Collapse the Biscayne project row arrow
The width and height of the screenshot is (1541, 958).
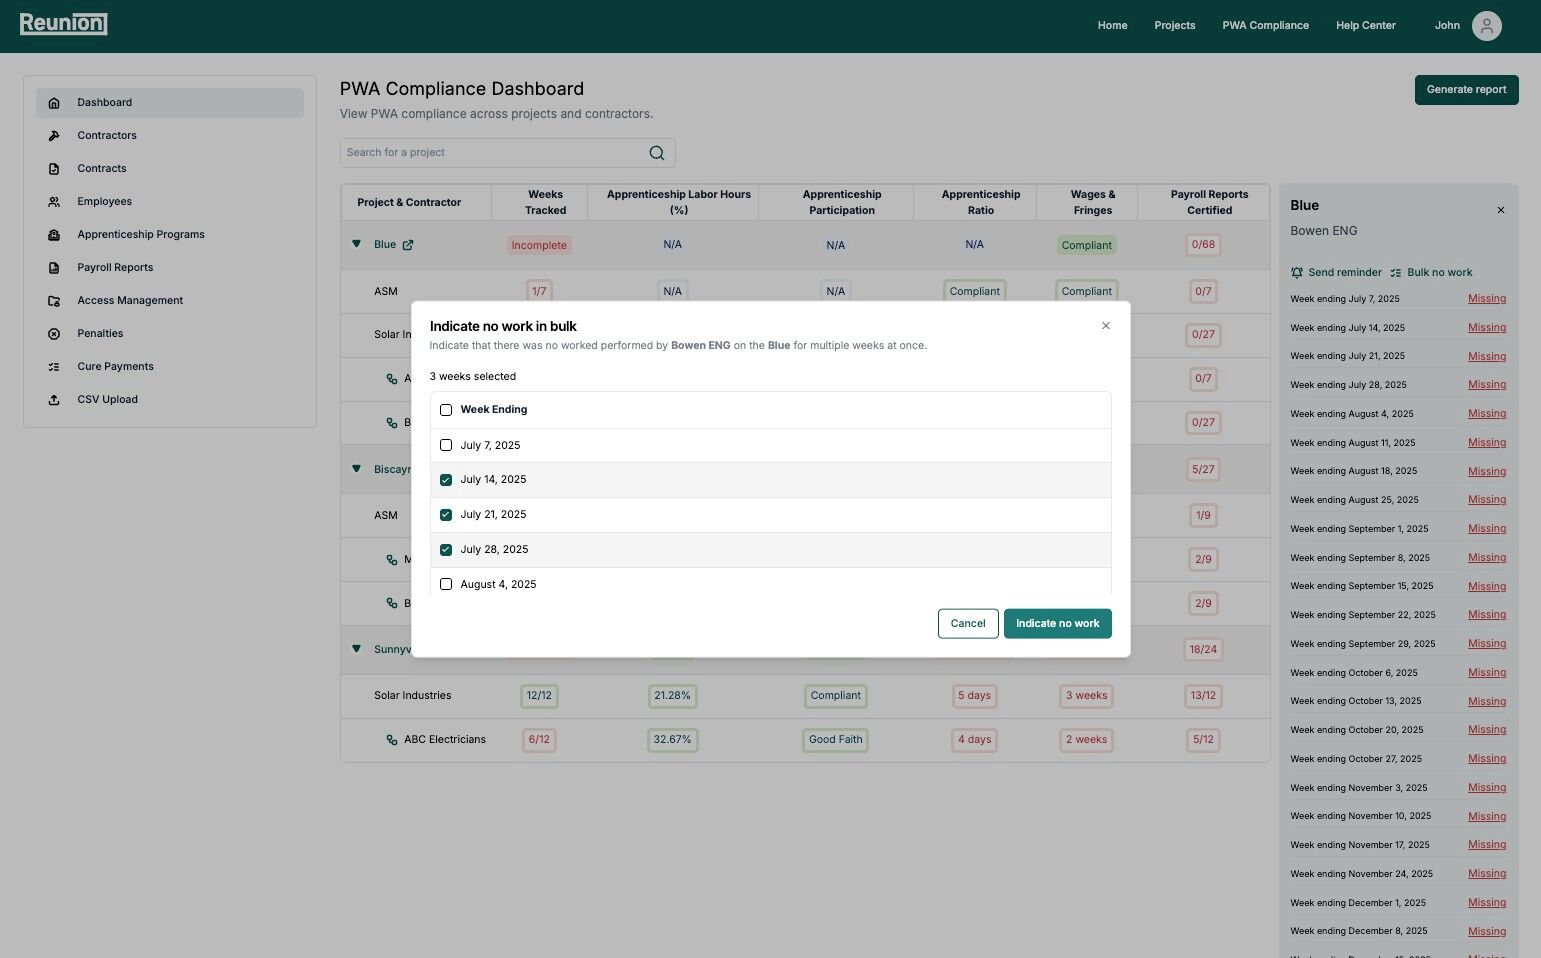click(356, 469)
